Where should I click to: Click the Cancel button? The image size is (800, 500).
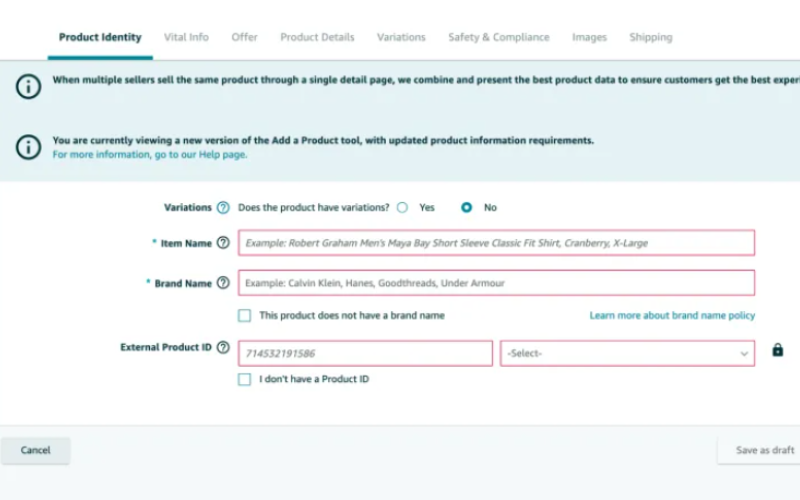[x=35, y=450]
